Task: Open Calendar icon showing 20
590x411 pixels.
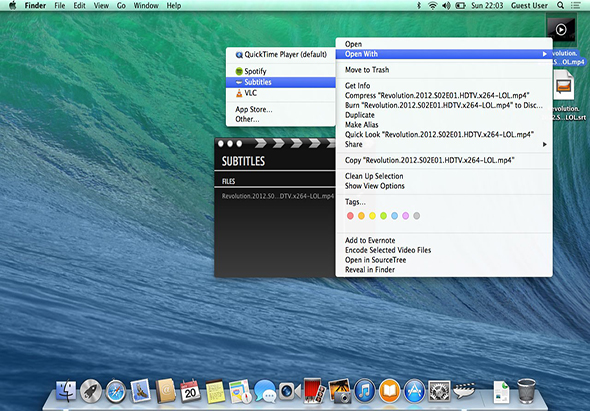Action: (x=190, y=391)
